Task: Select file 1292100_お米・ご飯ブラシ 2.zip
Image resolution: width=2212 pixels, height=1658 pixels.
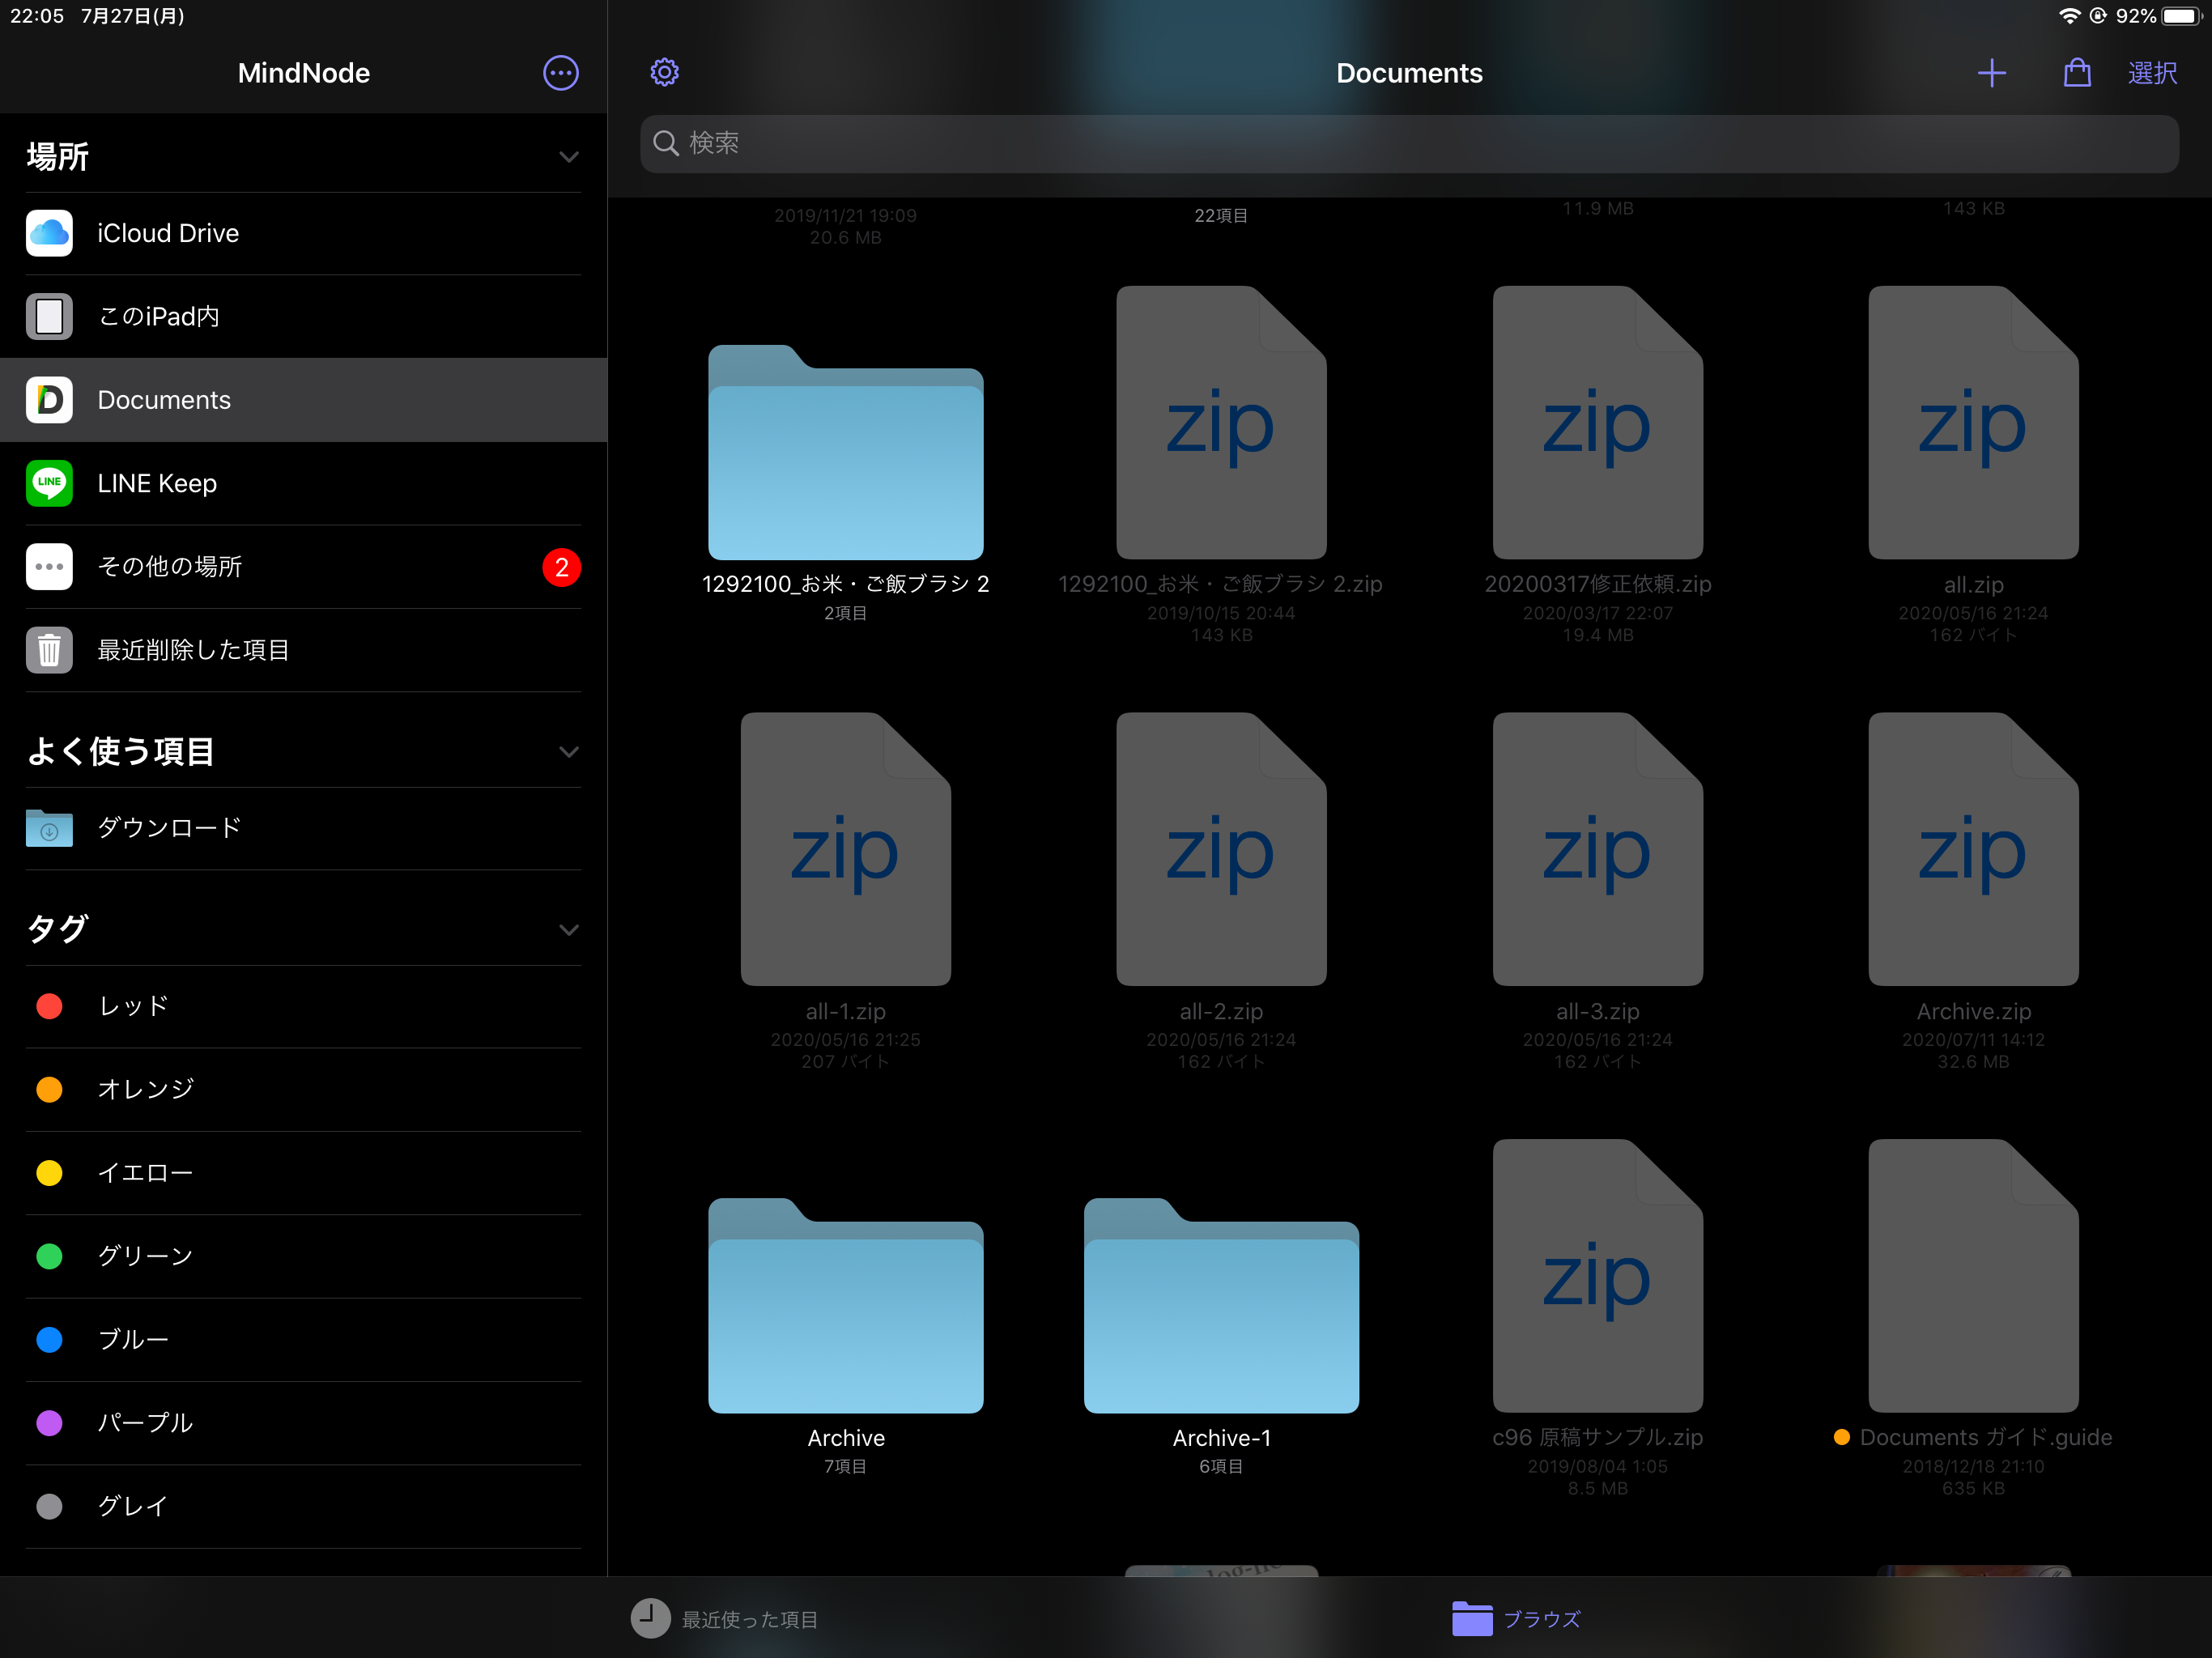Action: pyautogui.click(x=1221, y=465)
